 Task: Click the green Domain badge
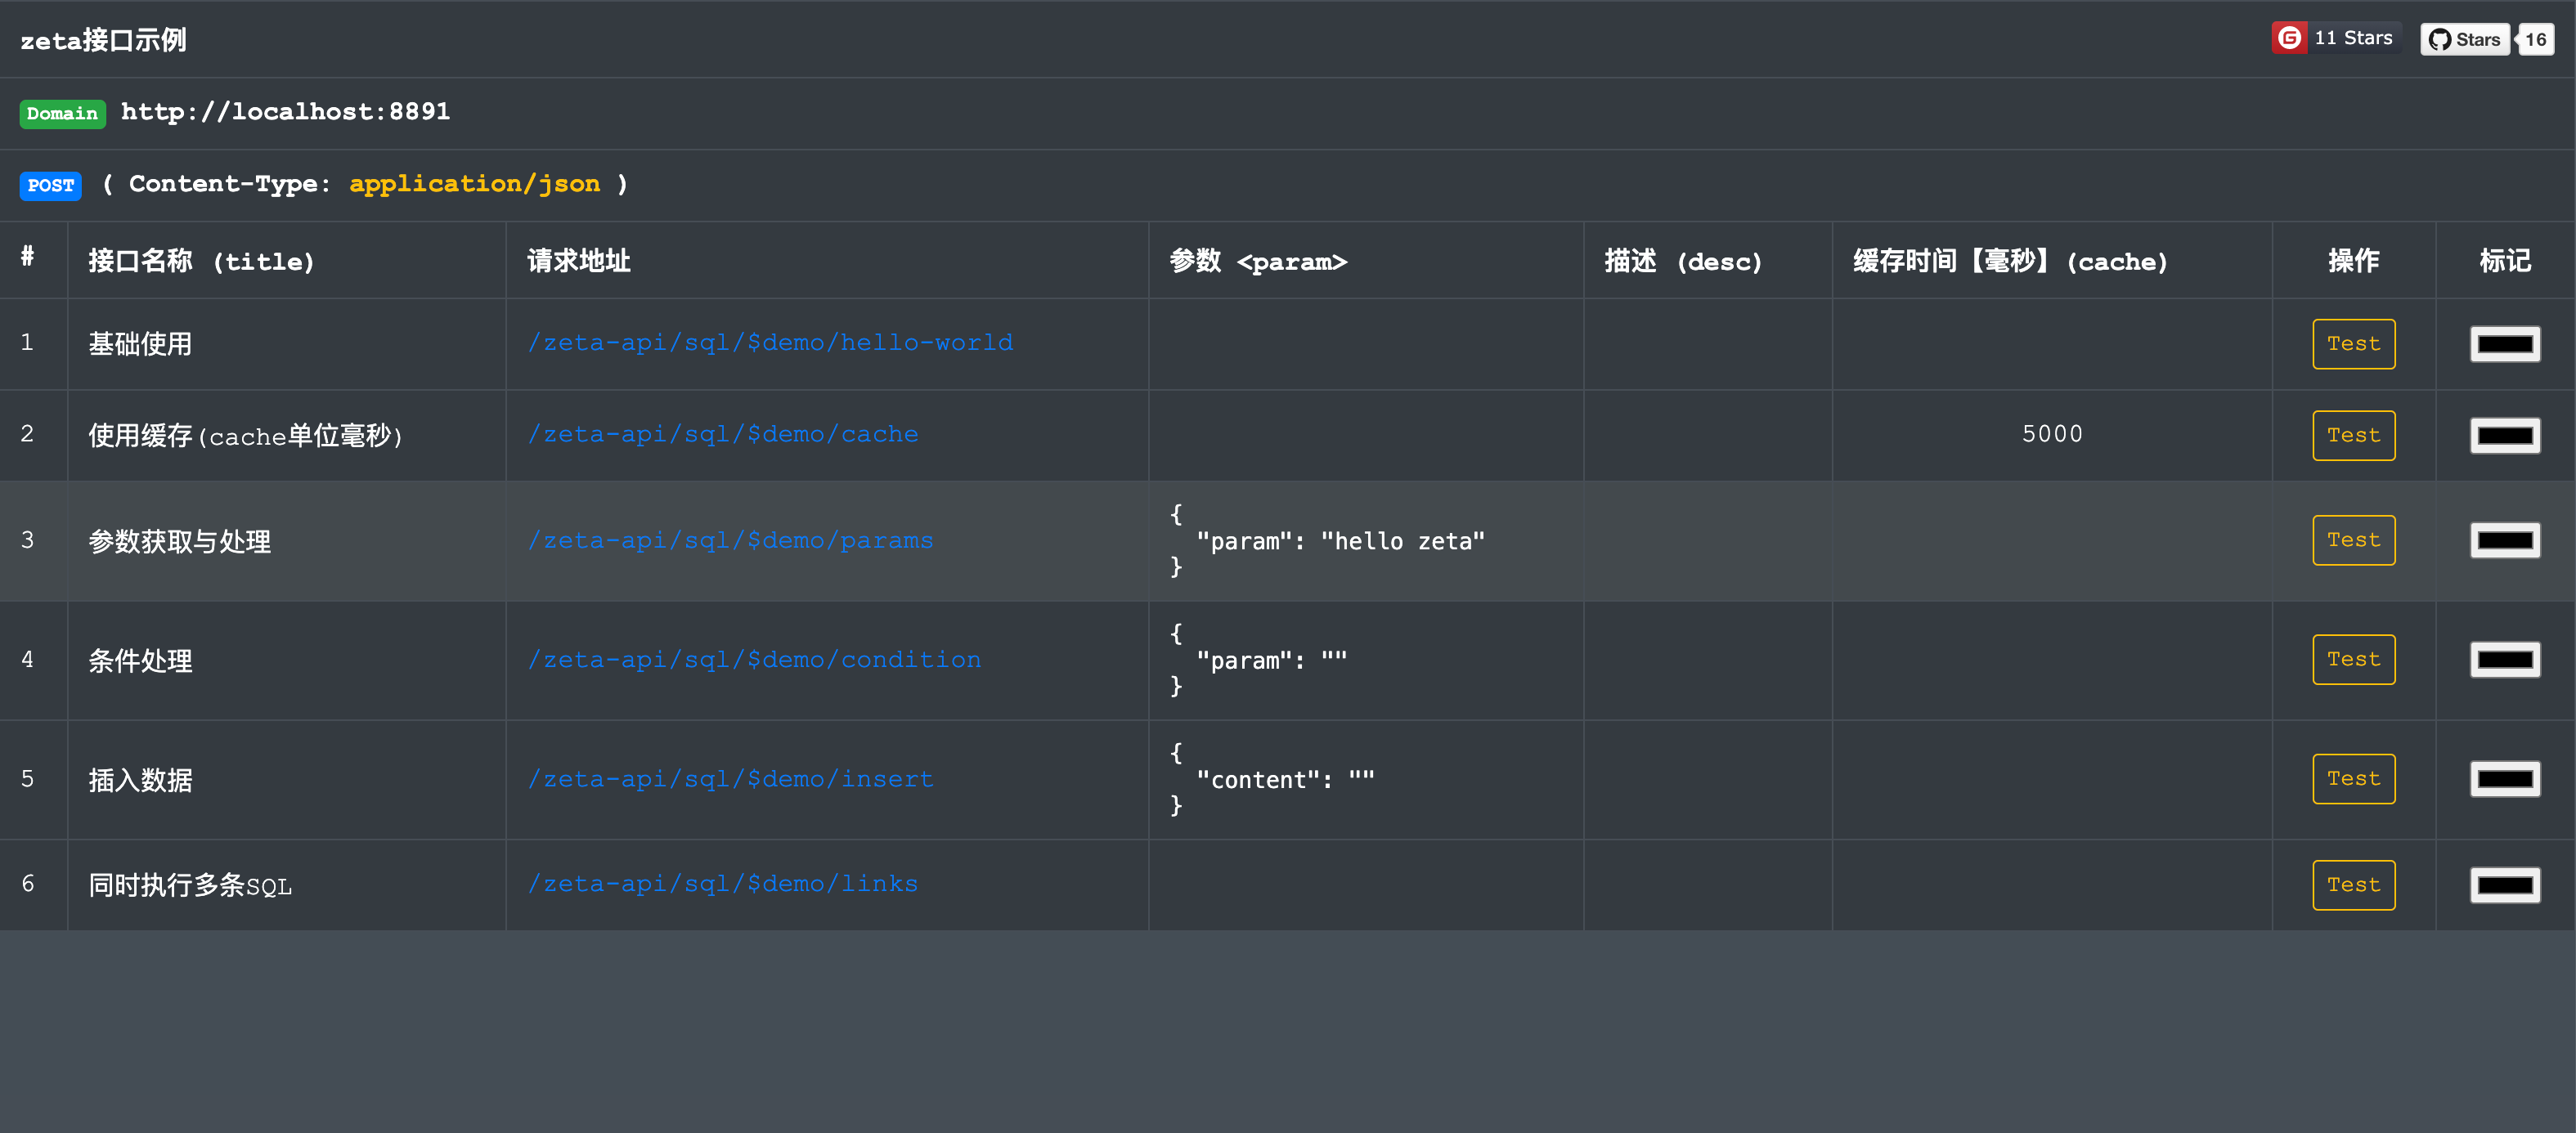pos(62,113)
